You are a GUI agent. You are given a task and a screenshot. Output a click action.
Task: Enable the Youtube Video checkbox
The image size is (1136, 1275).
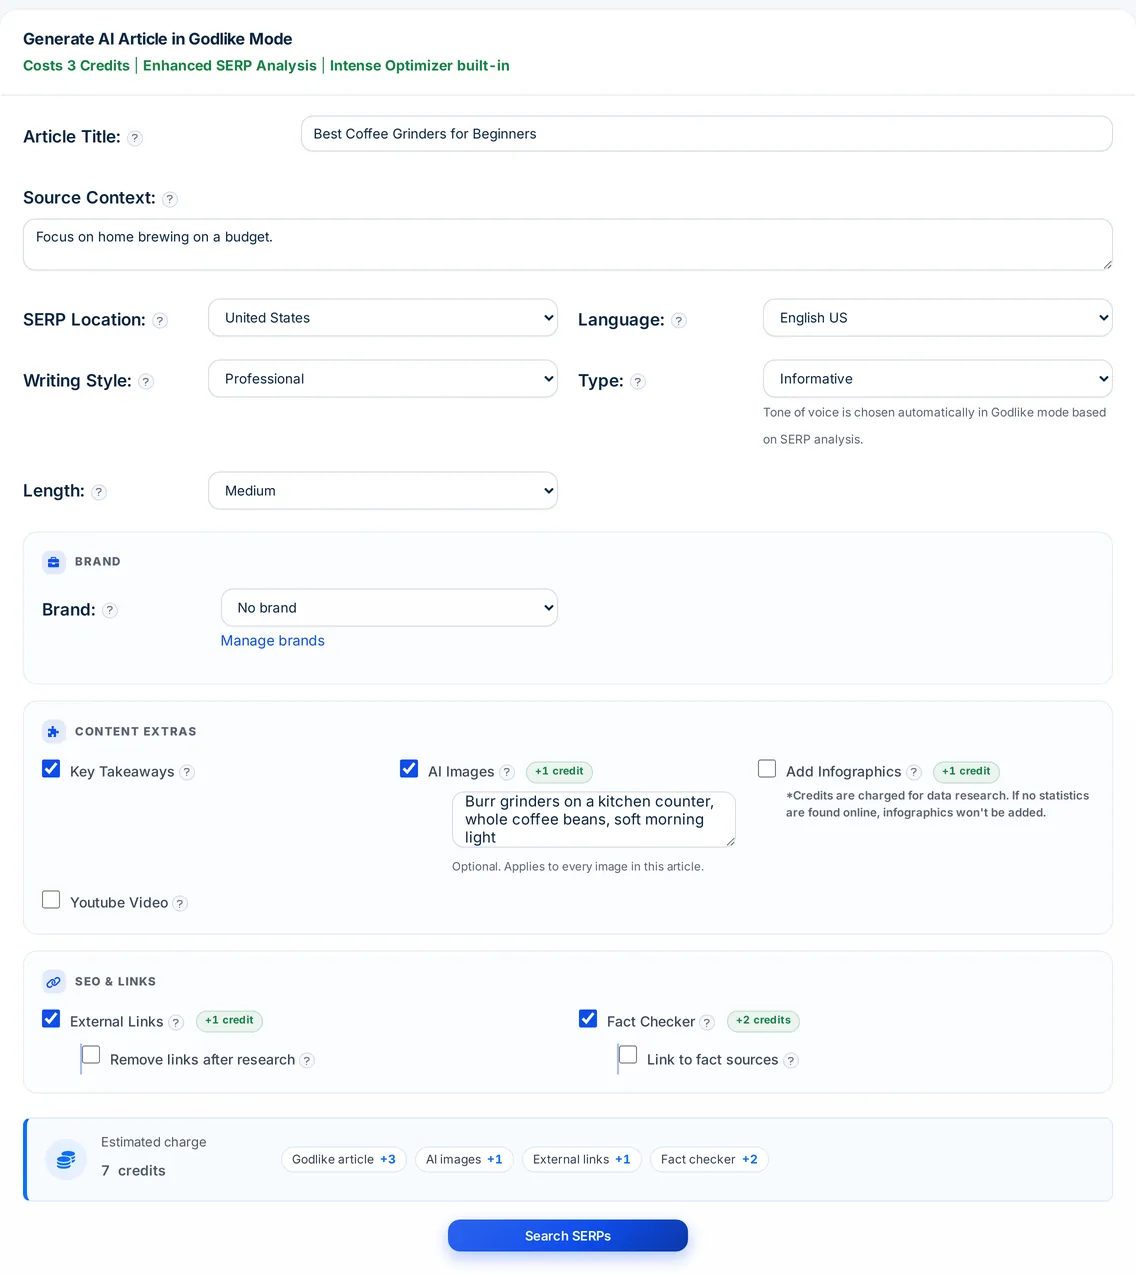(x=51, y=900)
